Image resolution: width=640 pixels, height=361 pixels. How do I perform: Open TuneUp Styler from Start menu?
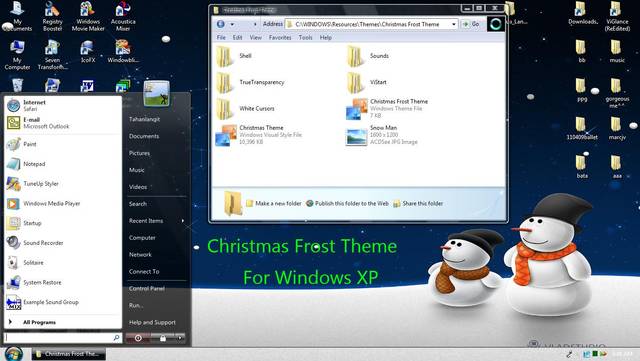[63, 184]
